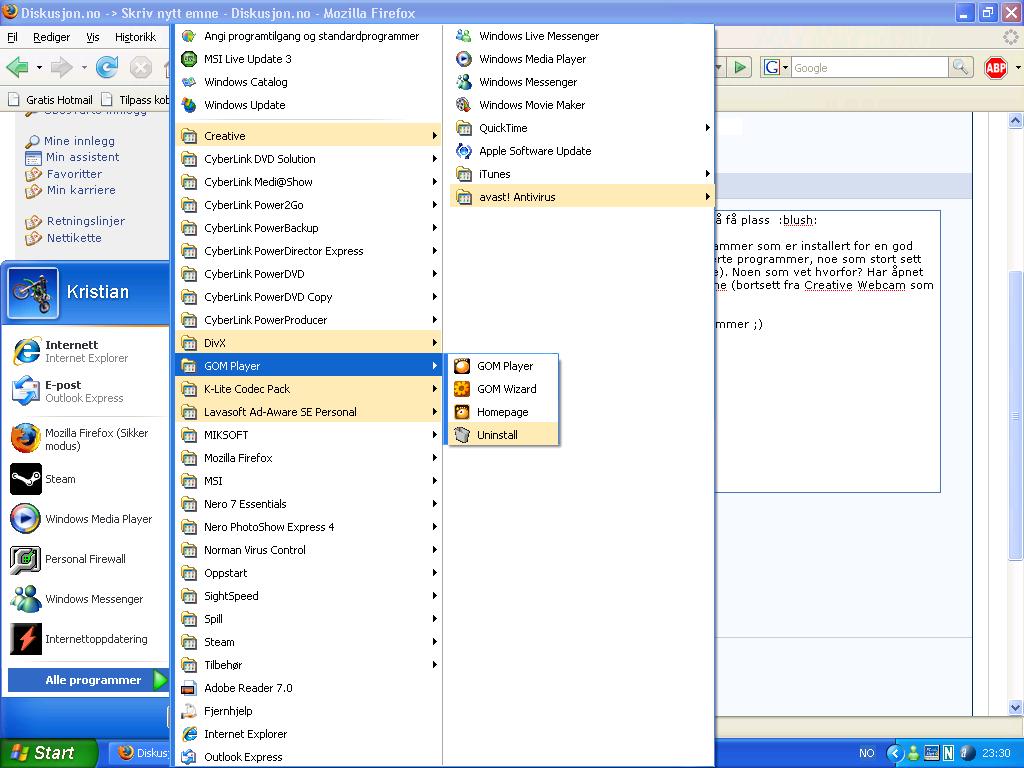Image resolution: width=1024 pixels, height=768 pixels.
Task: Open GOM Homepage shortcut
Action: coord(503,411)
